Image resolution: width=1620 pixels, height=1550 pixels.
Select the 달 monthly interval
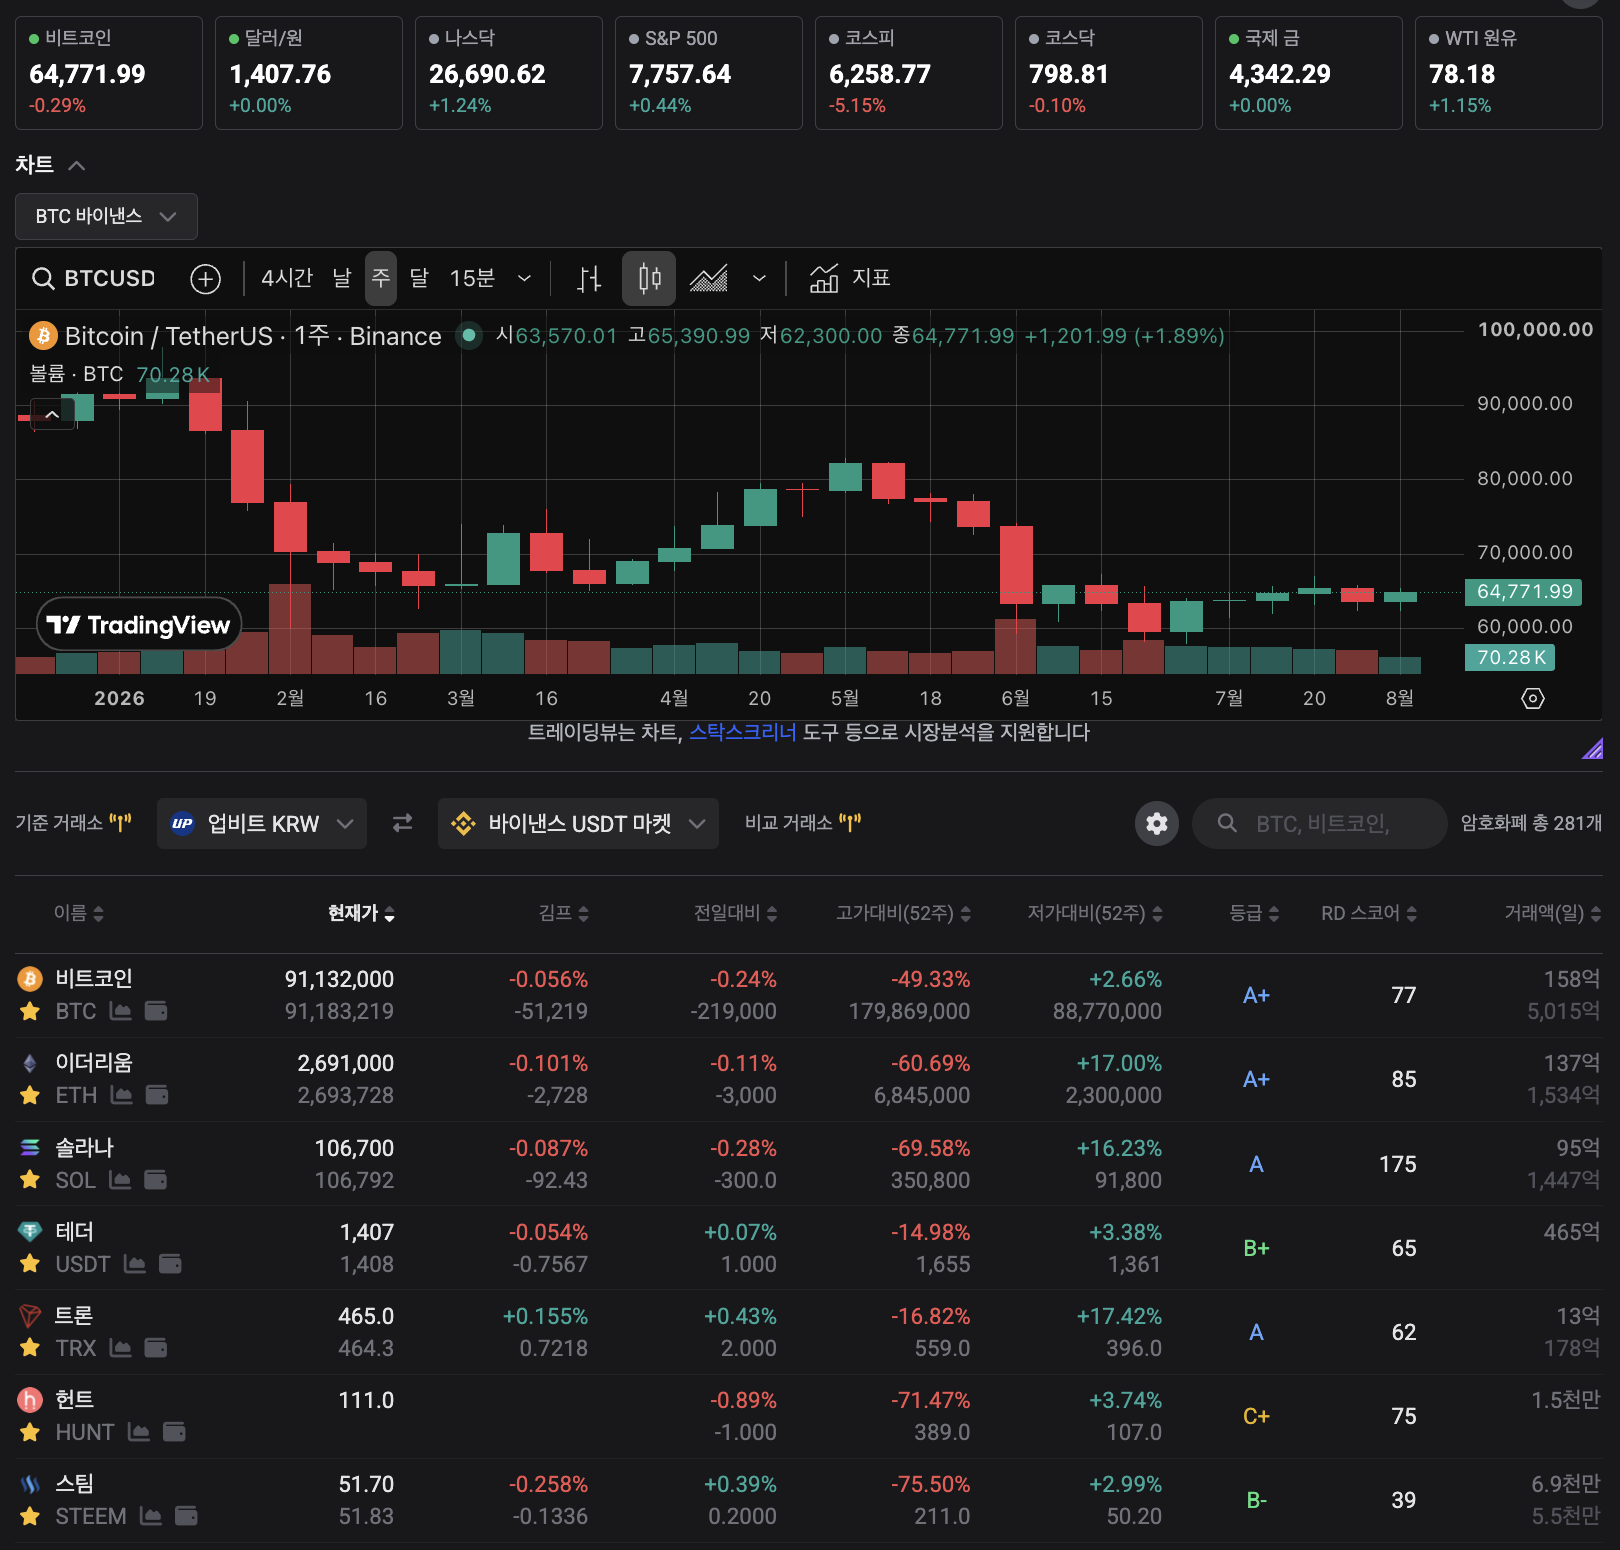click(x=419, y=278)
